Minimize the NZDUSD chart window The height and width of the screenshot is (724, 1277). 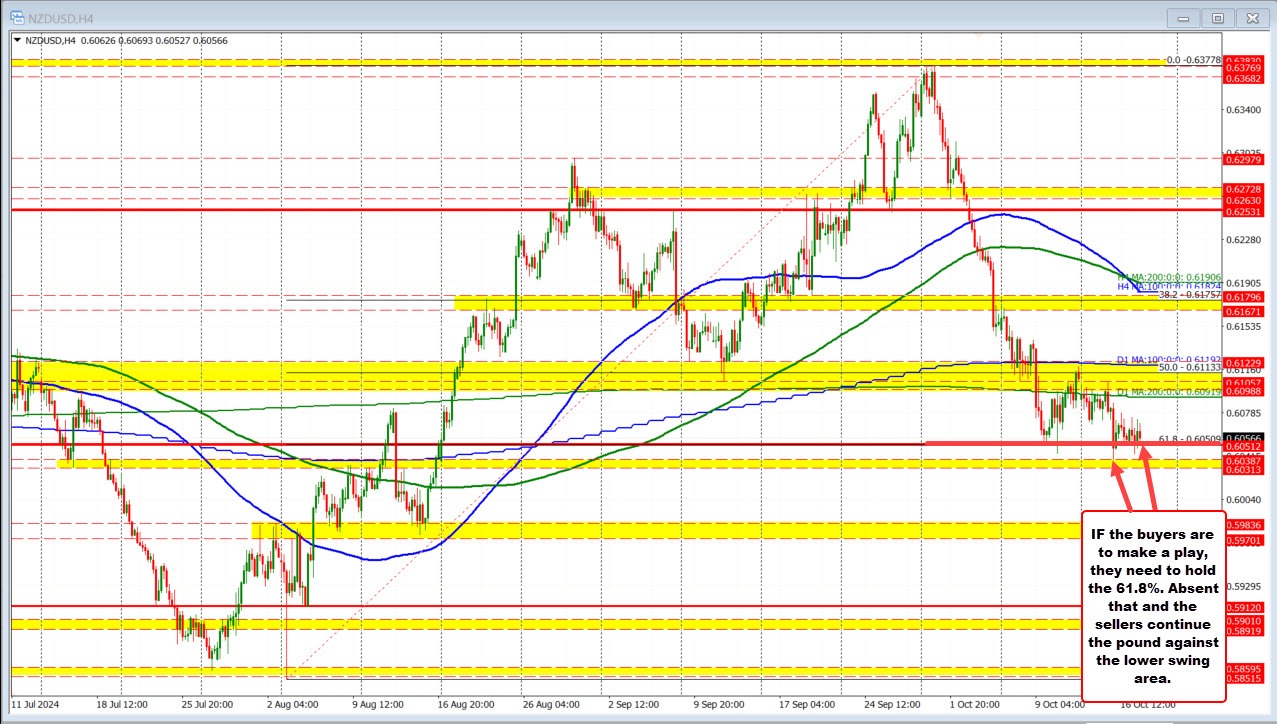(x=1182, y=17)
